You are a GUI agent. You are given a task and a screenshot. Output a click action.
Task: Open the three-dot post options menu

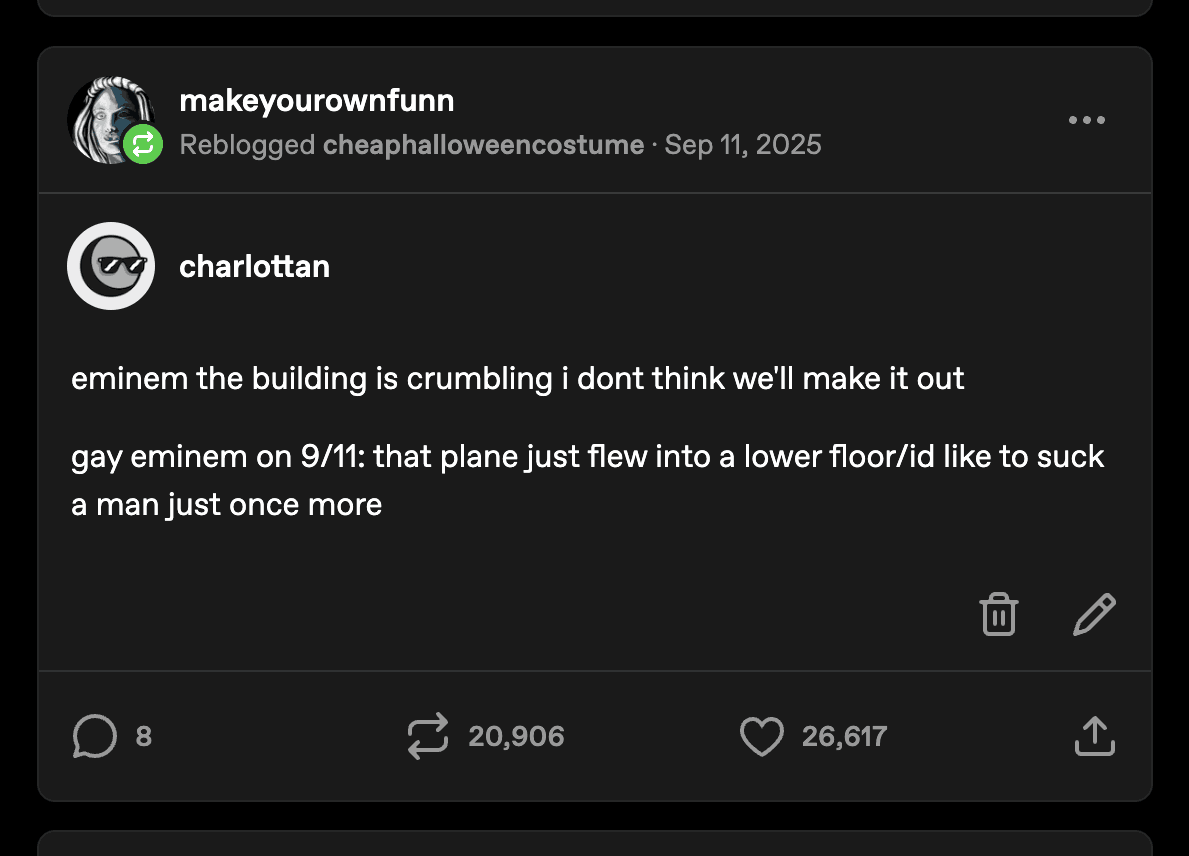point(1086,120)
